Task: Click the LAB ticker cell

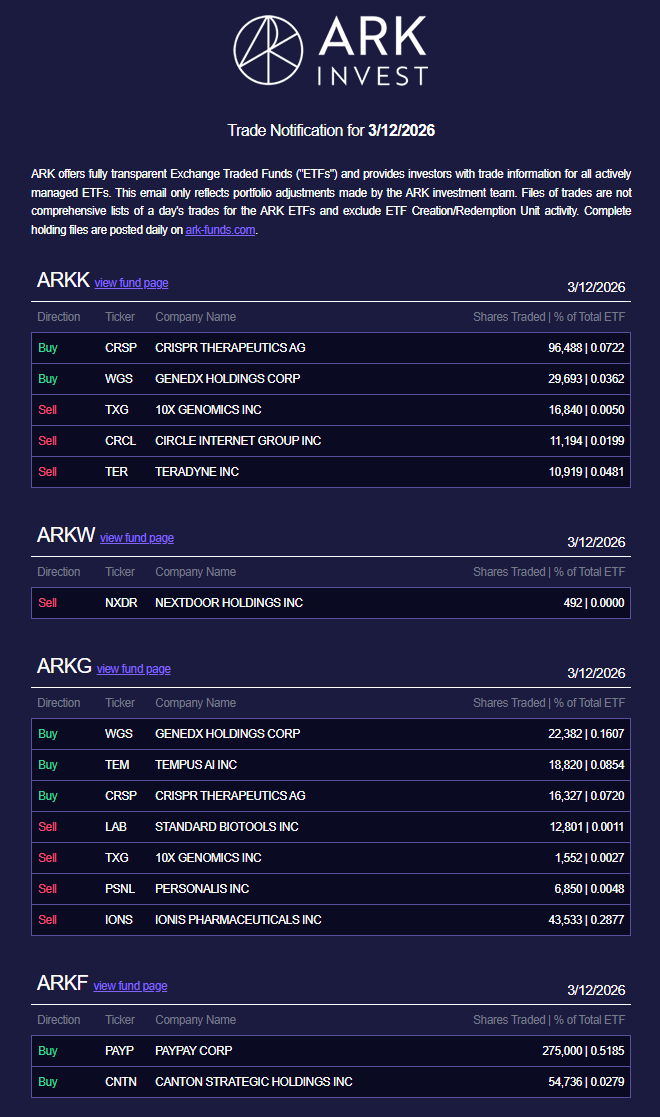Action: [115, 827]
